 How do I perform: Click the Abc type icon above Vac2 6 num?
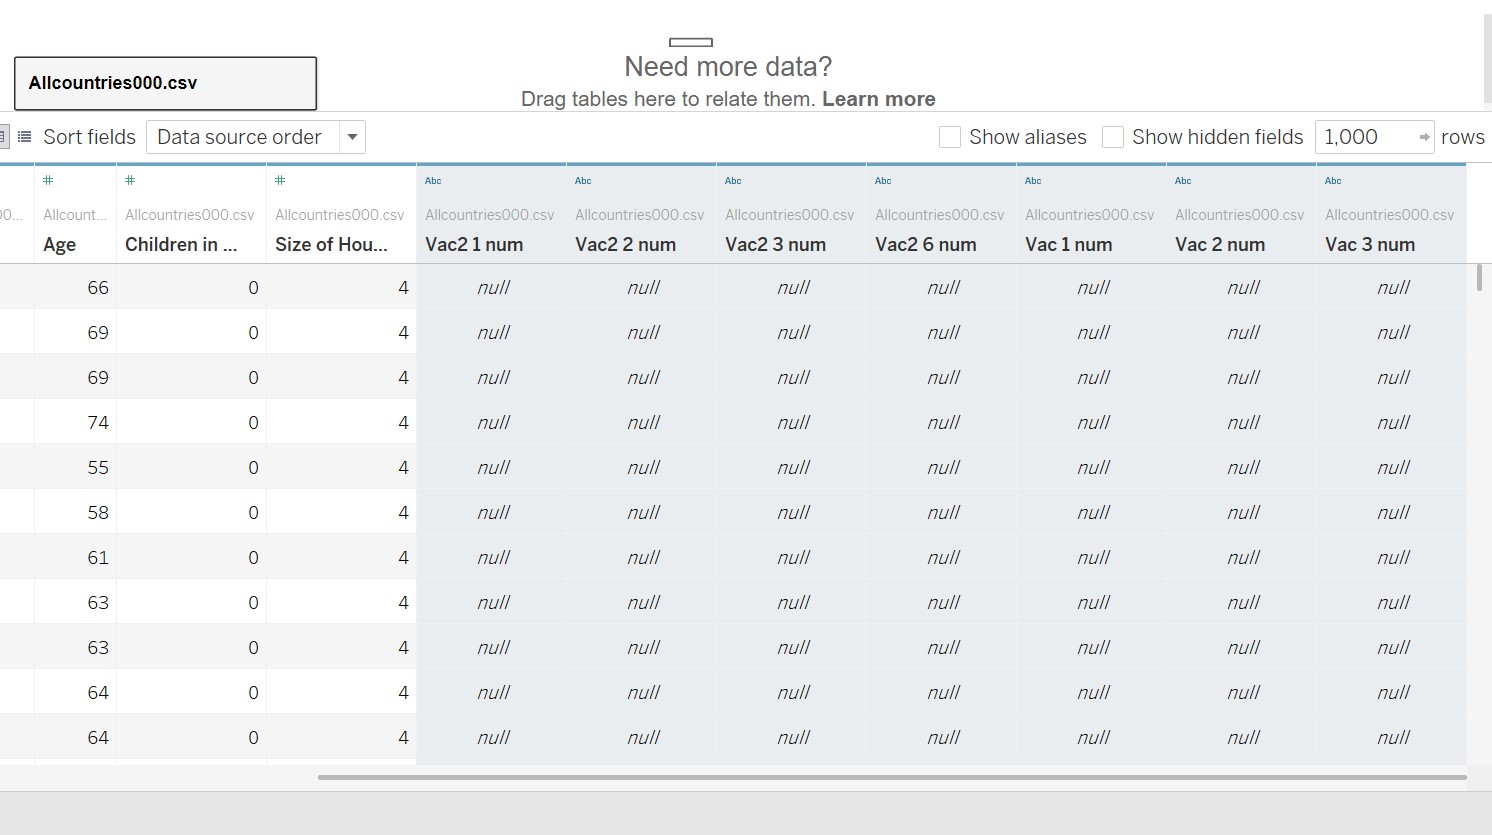[x=883, y=181]
